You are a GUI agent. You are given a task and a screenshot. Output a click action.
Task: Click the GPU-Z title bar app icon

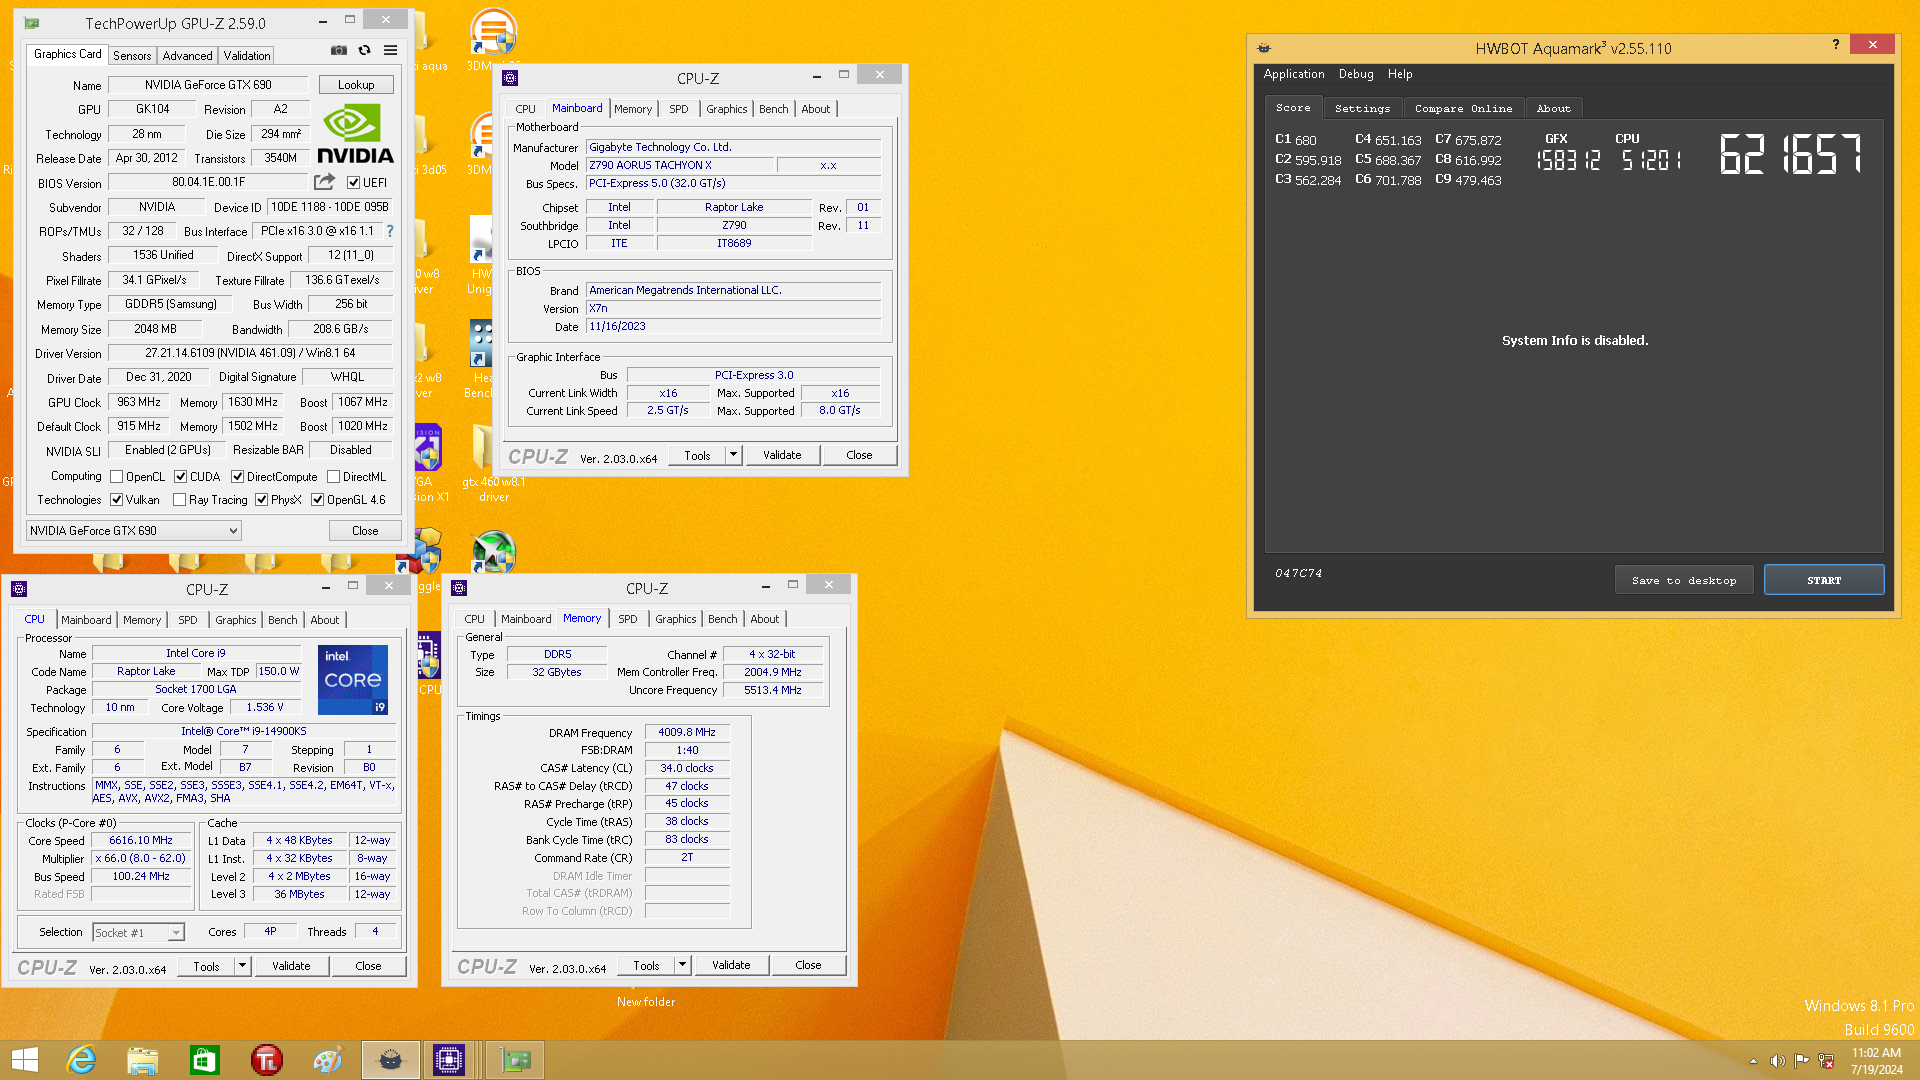coord(31,22)
